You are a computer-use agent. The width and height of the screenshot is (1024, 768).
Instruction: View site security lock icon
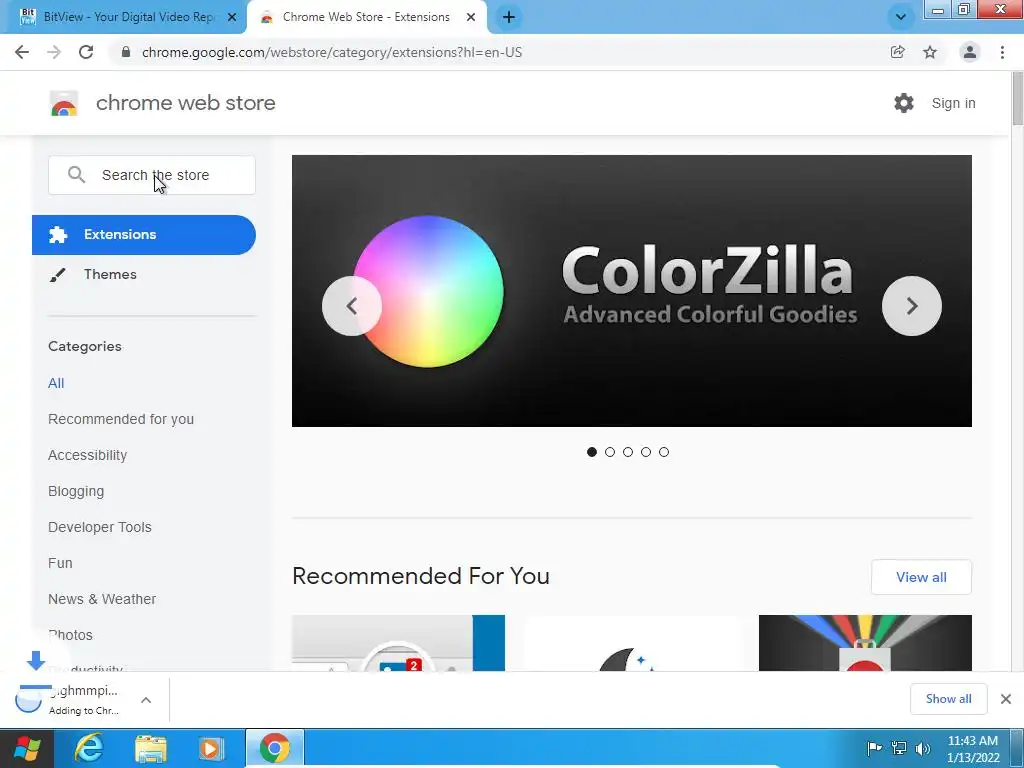click(x=126, y=52)
